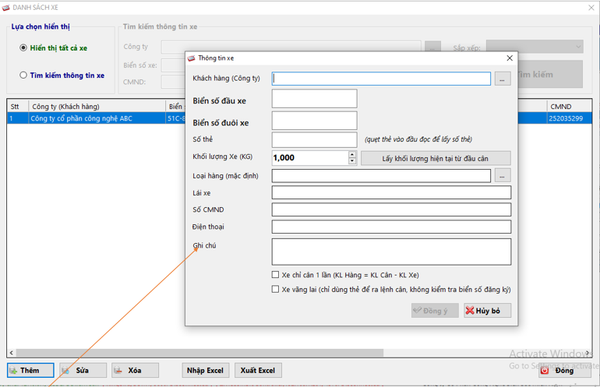Select 'Hiển thị tất cả xe' radio option
This screenshot has width=600, height=387.
tap(23, 48)
